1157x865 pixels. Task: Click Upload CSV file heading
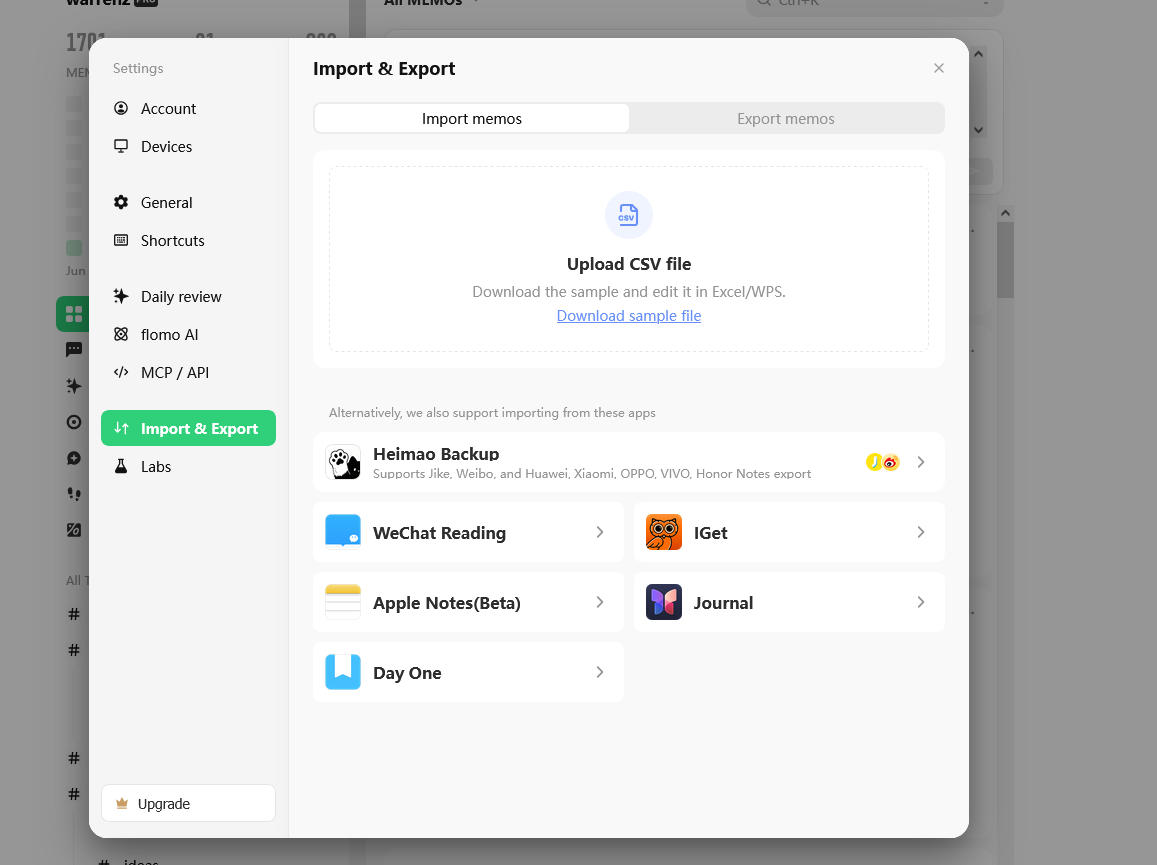point(629,264)
